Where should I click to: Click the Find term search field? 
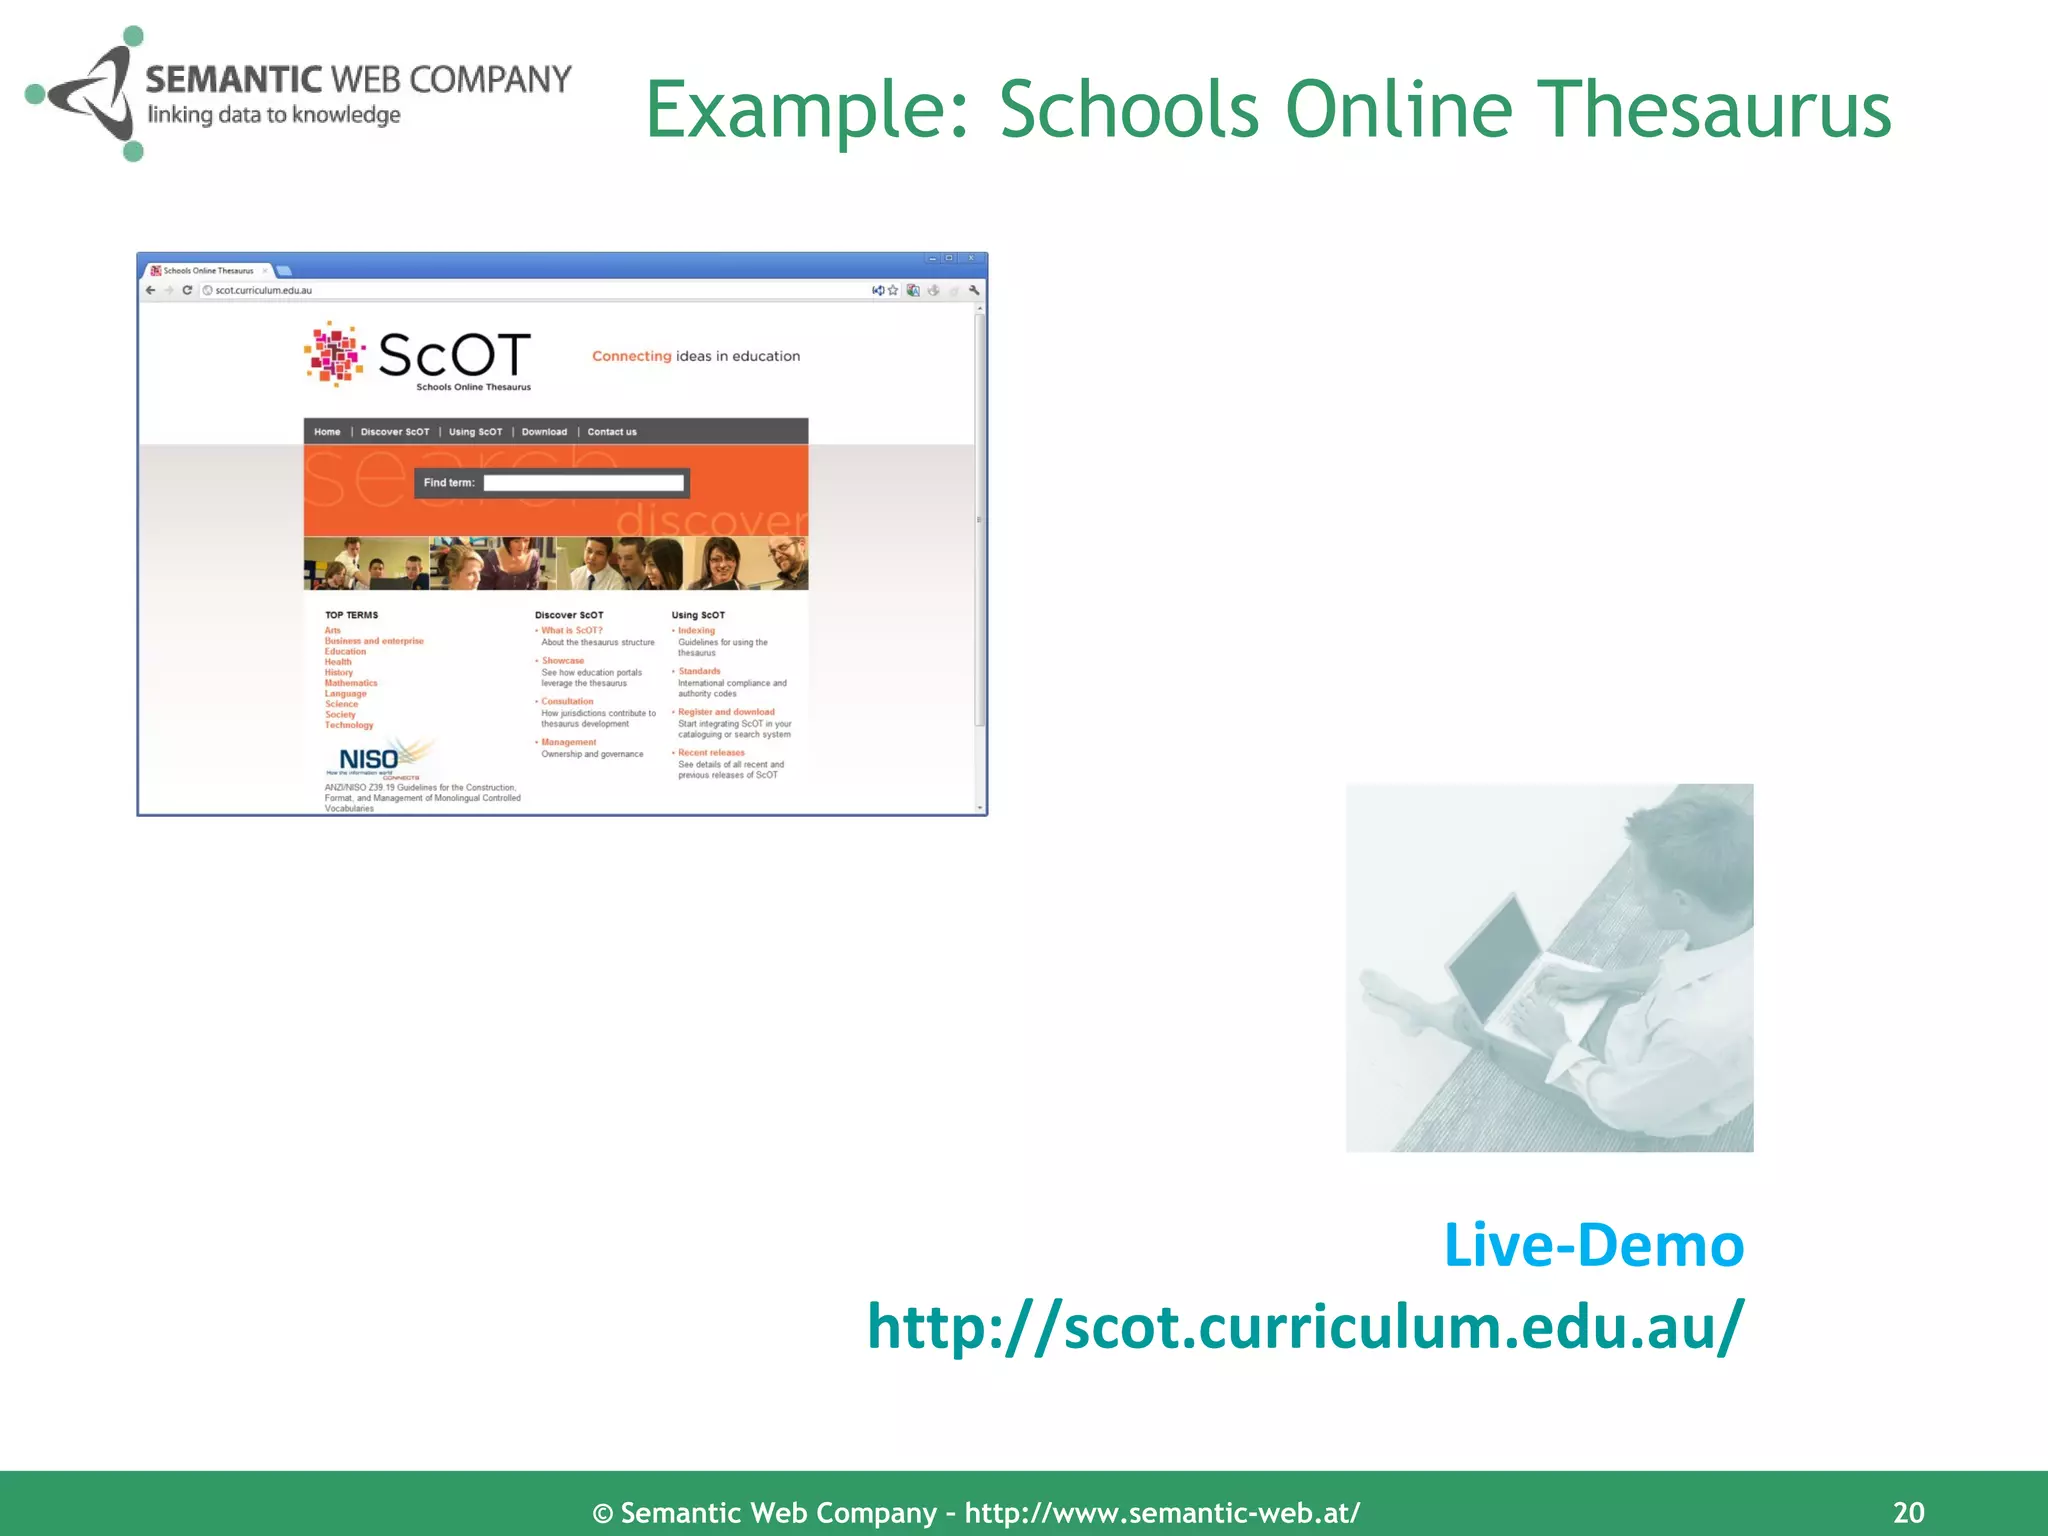click(x=584, y=483)
